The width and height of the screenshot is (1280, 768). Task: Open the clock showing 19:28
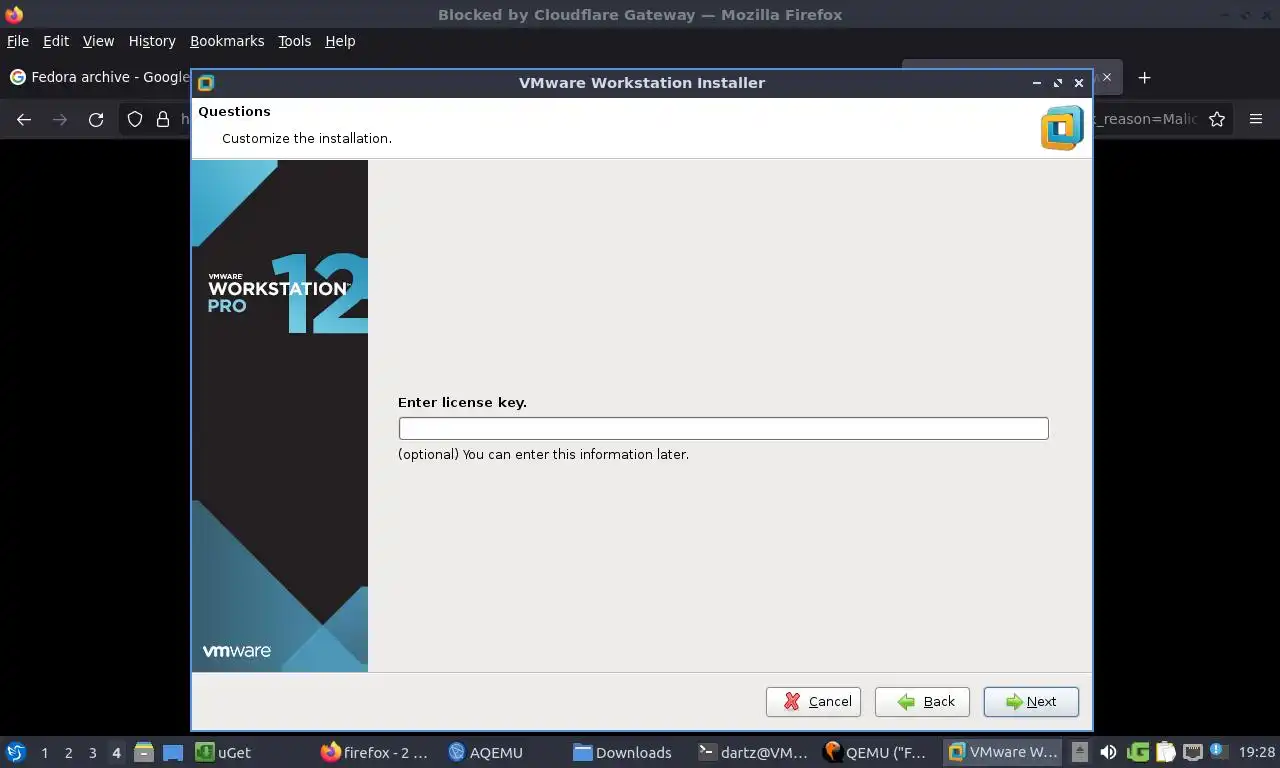pyautogui.click(x=1256, y=752)
